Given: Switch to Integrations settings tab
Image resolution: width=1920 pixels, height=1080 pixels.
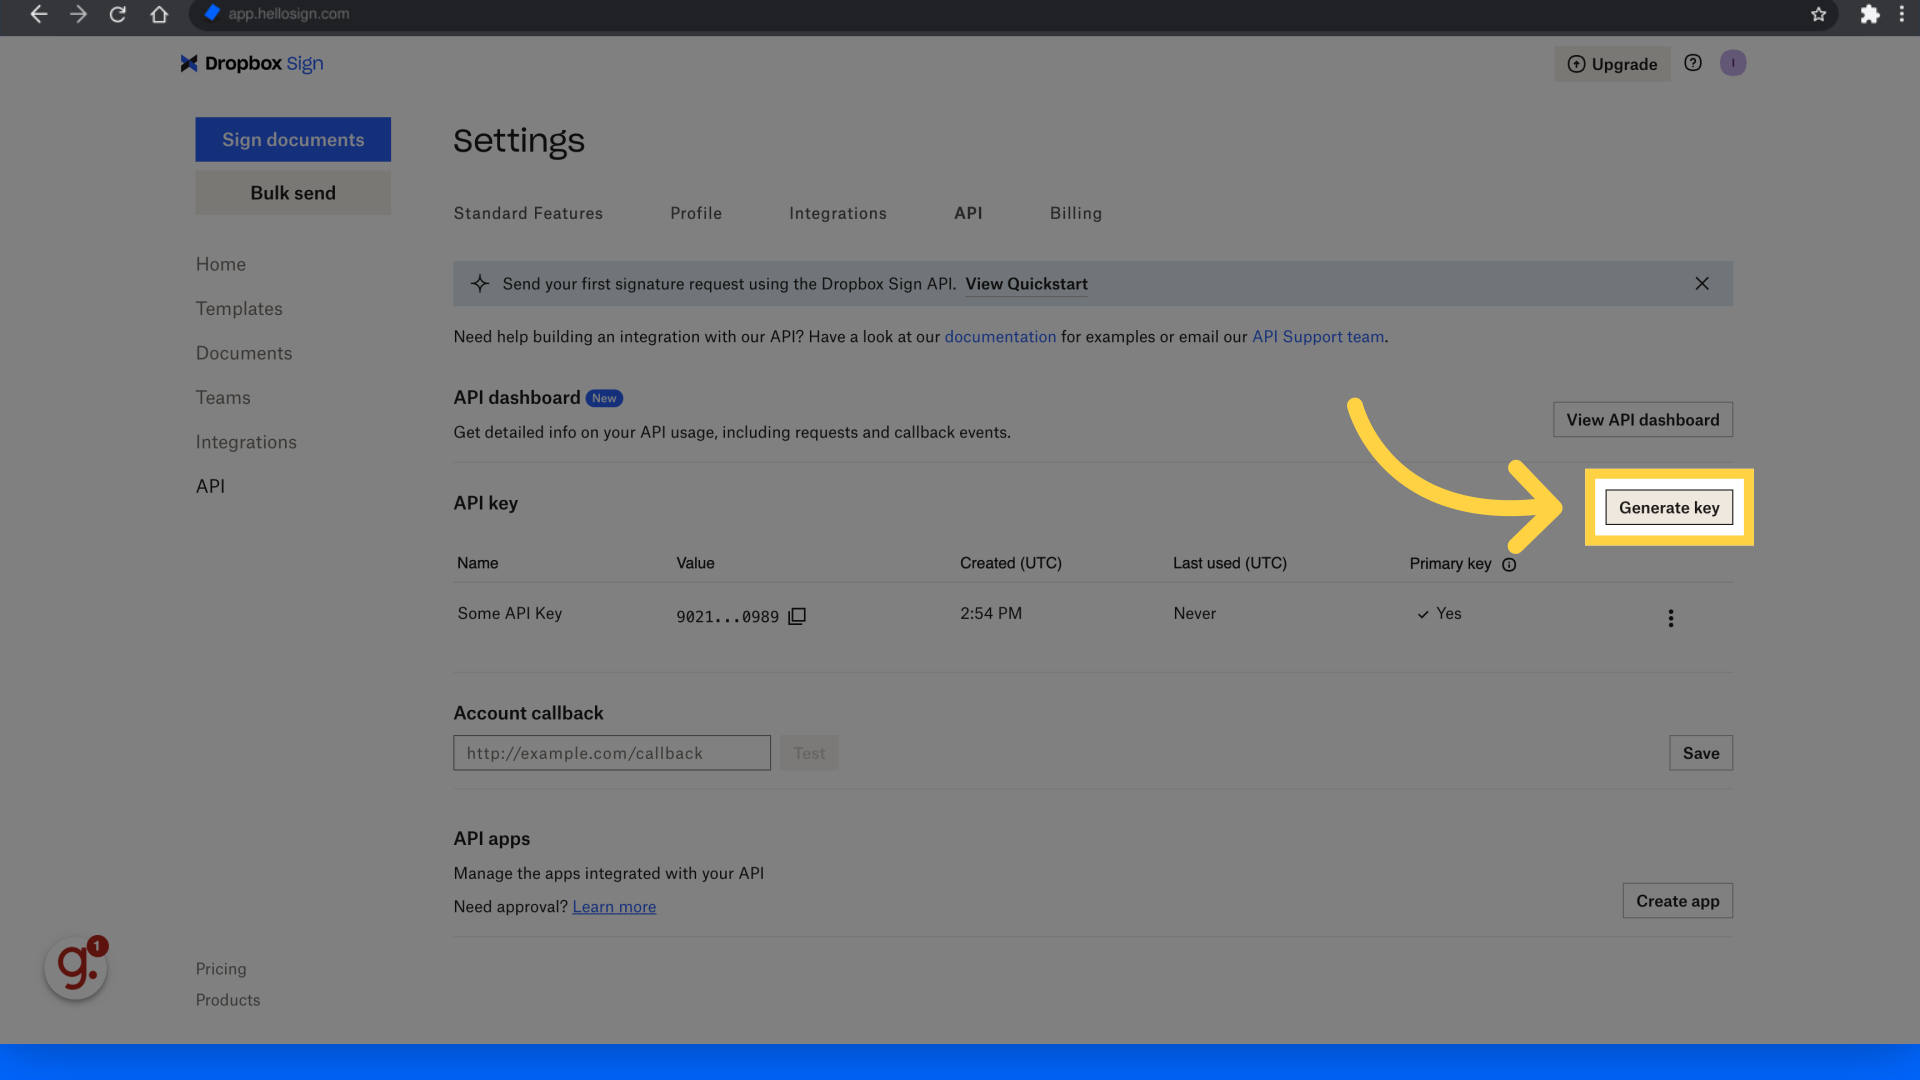Looking at the screenshot, I should click(x=838, y=213).
